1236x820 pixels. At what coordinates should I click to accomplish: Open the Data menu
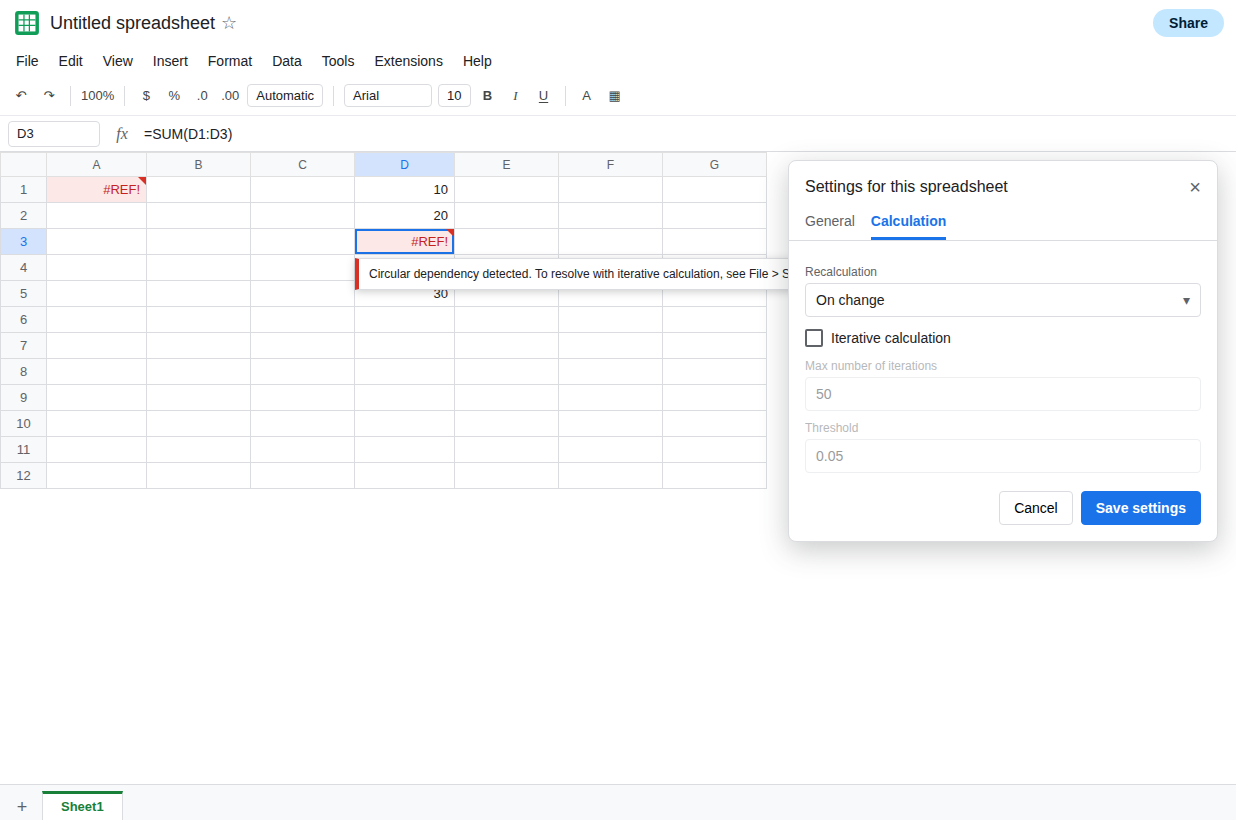(x=287, y=61)
